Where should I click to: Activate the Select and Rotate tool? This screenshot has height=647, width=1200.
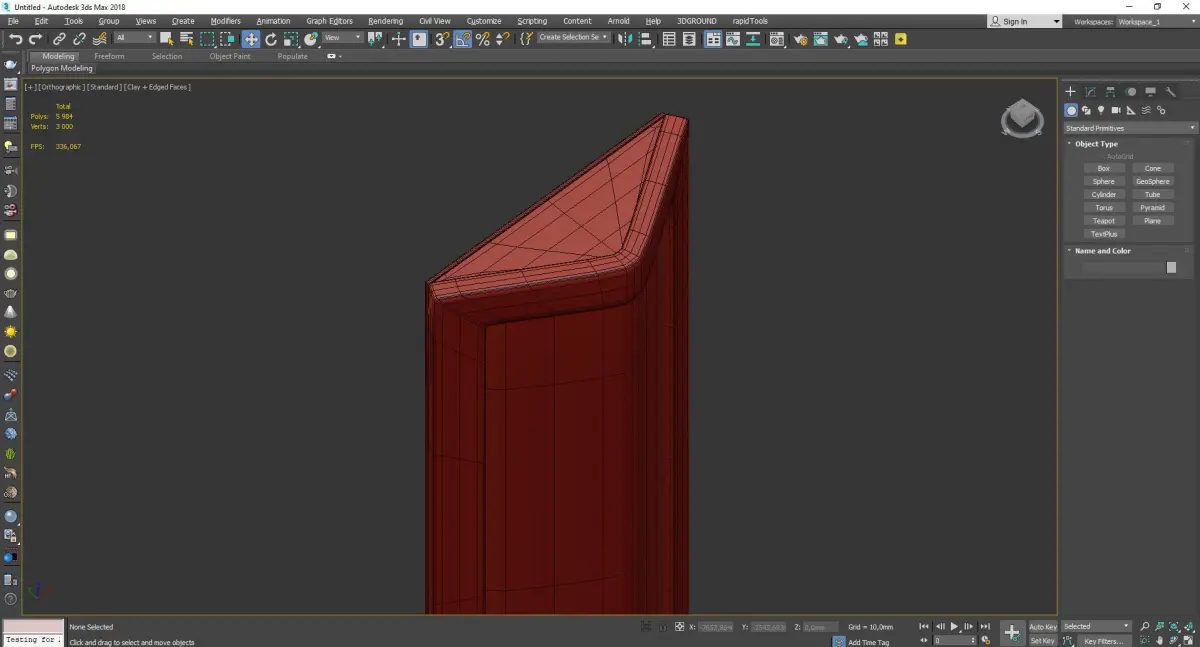pyautogui.click(x=271, y=39)
